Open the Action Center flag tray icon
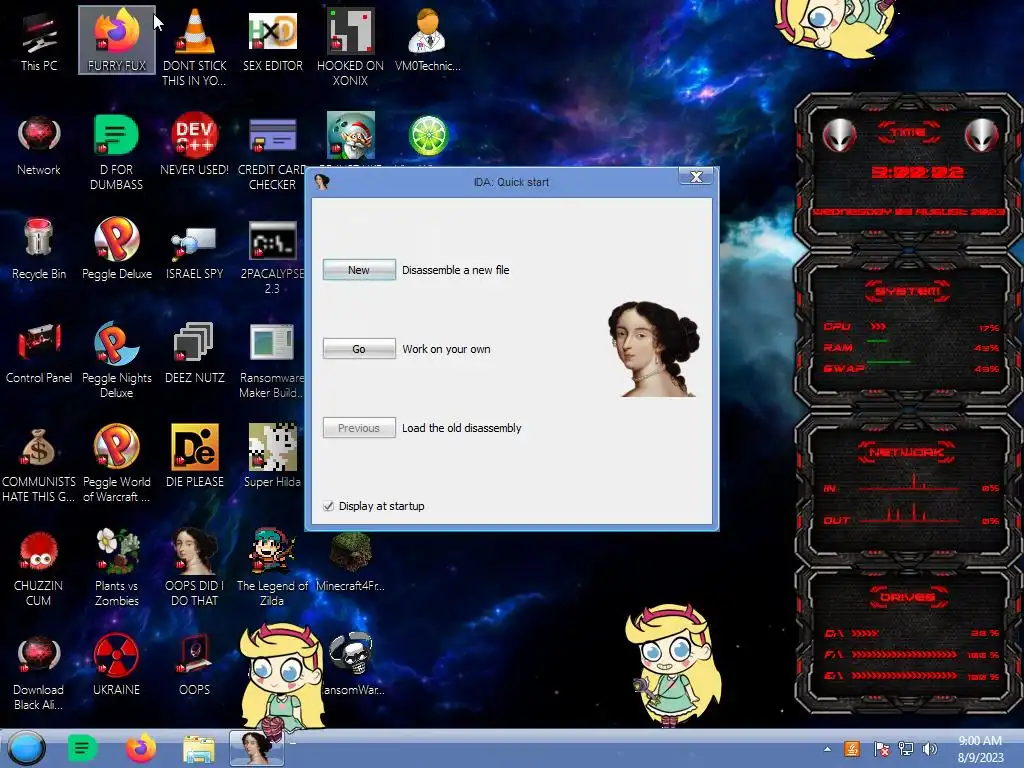This screenshot has height=768, width=1024. (881, 749)
